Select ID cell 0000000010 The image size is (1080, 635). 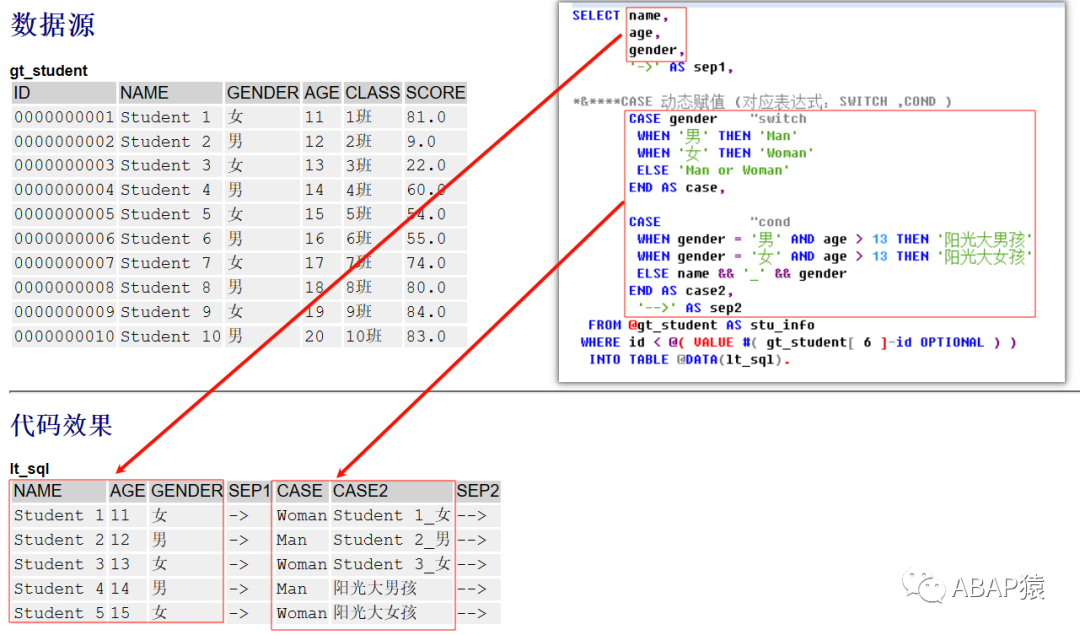64,337
